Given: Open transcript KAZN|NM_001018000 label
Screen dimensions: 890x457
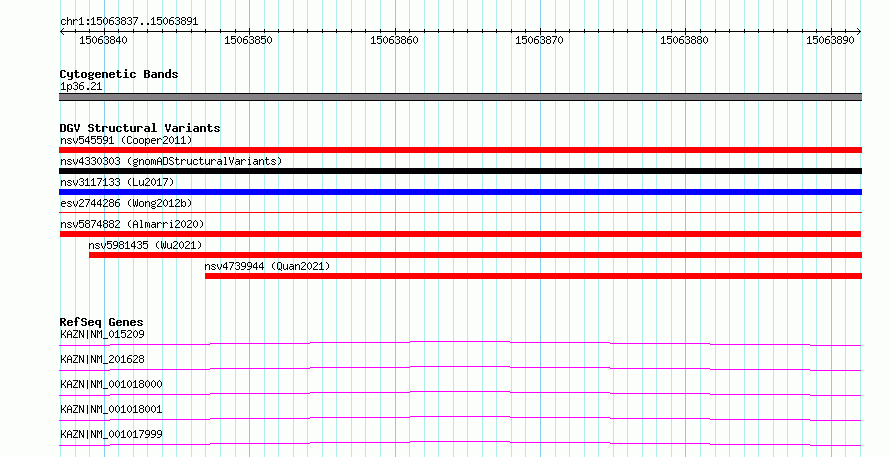Looking at the screenshot, I should (111, 384).
